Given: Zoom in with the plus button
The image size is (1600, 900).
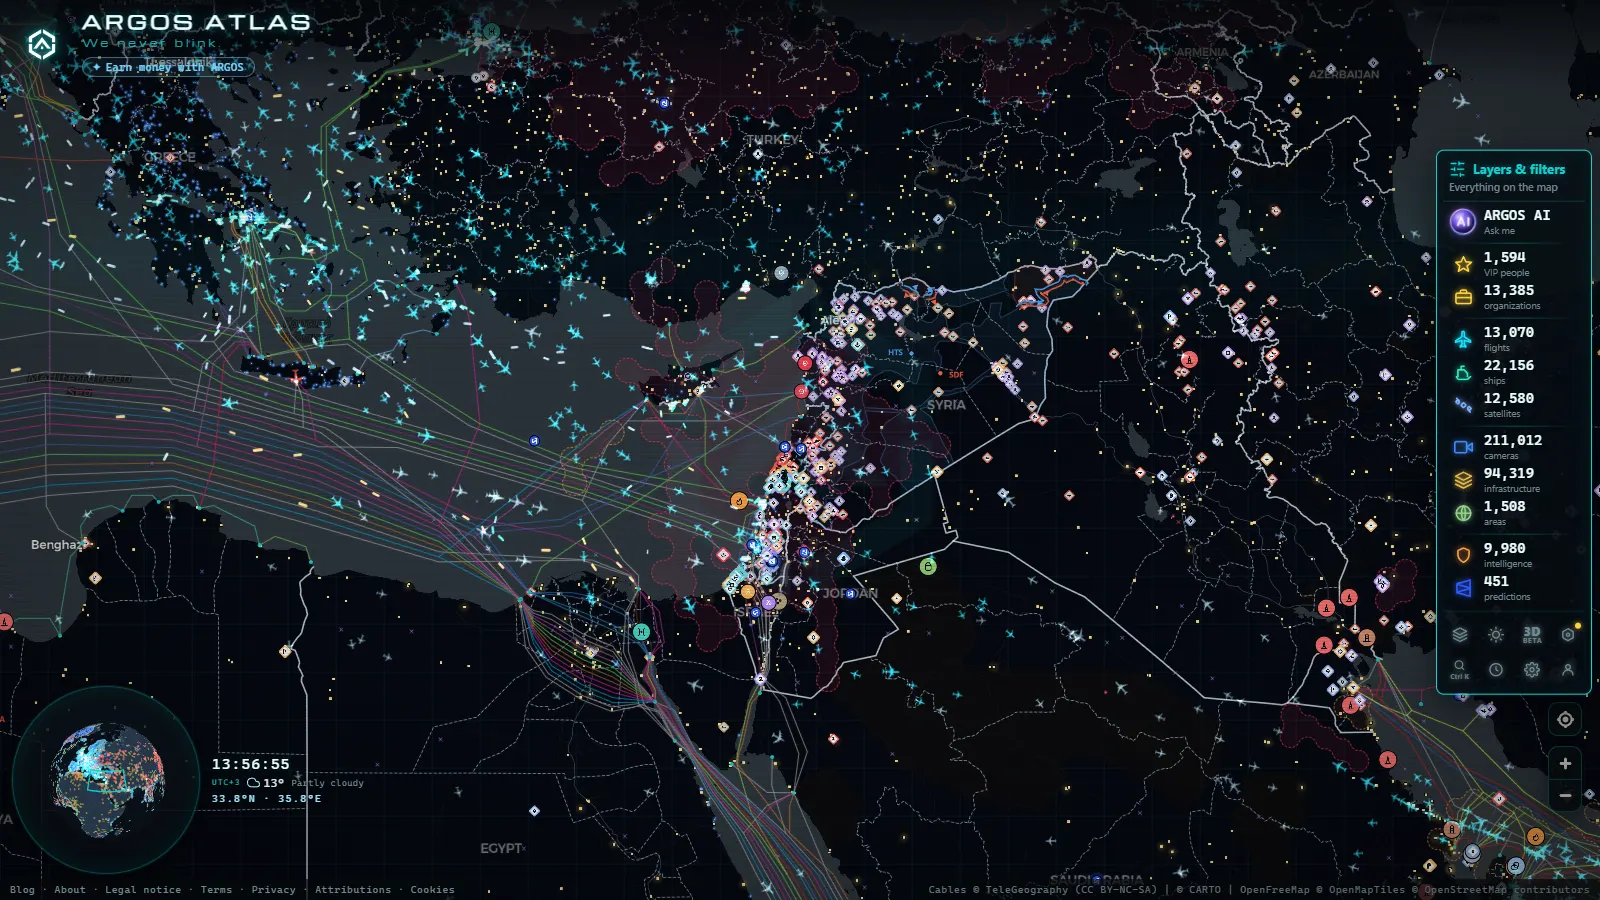Looking at the screenshot, I should click(1565, 764).
